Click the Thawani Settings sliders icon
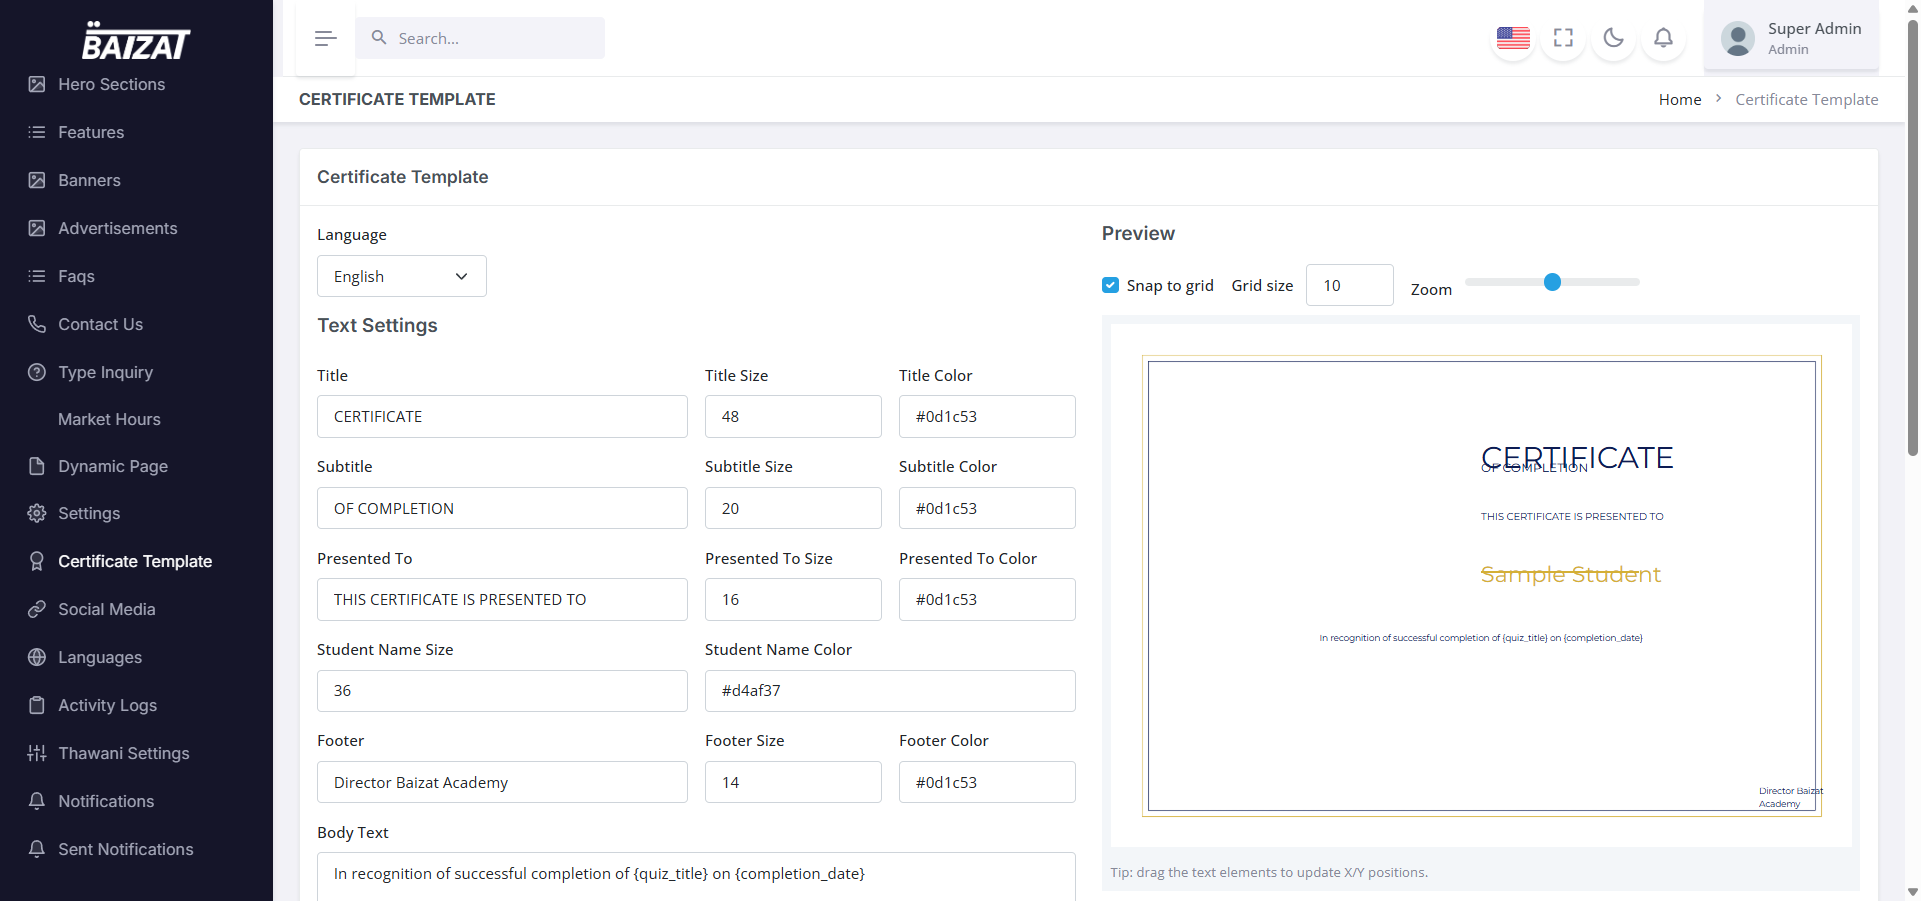This screenshot has width=1921, height=901. click(x=37, y=753)
